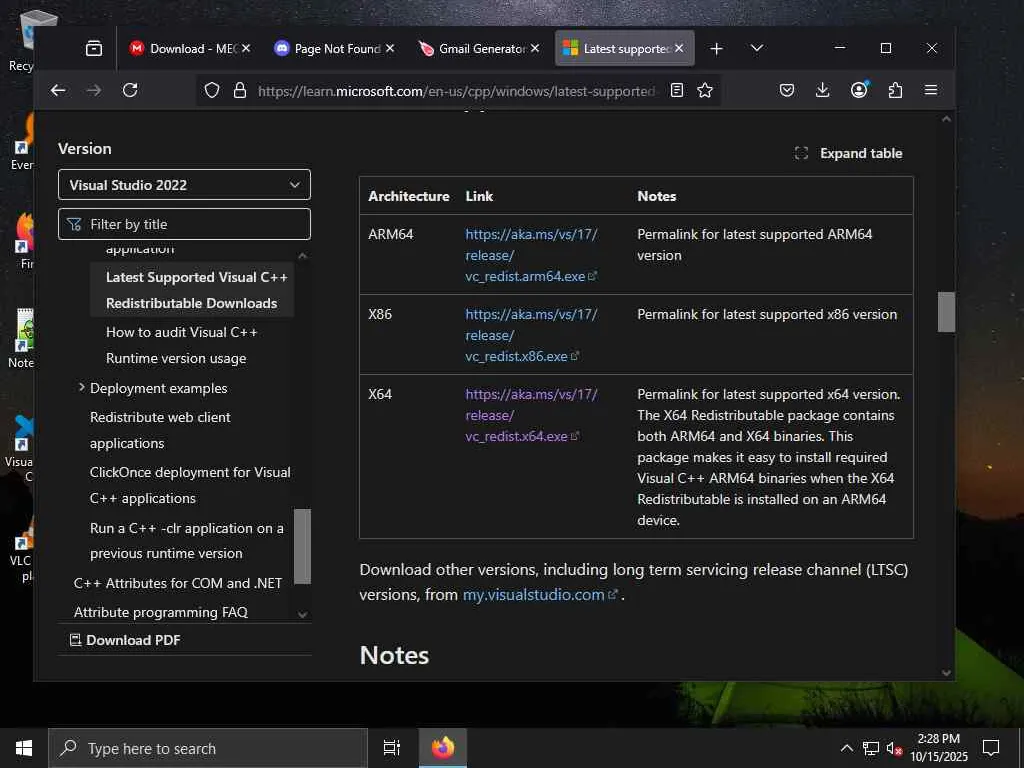Open Visual Studio 2022 version dropdown
1024x768 pixels.
184,185
